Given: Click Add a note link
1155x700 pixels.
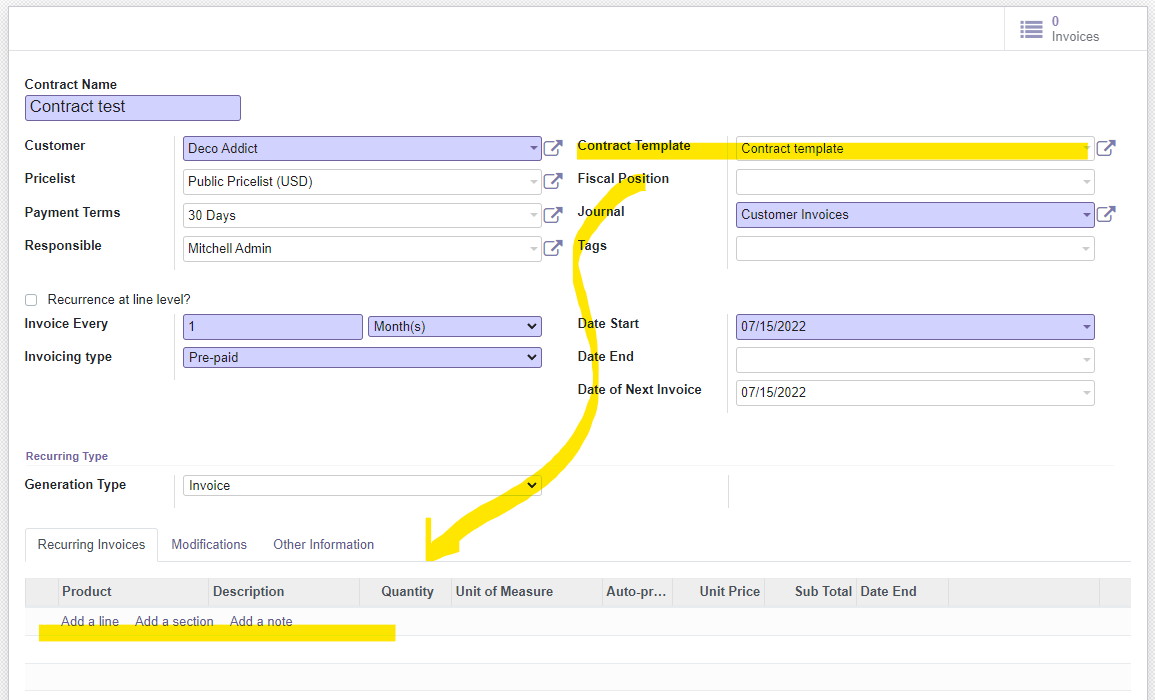Looking at the screenshot, I should (x=261, y=621).
